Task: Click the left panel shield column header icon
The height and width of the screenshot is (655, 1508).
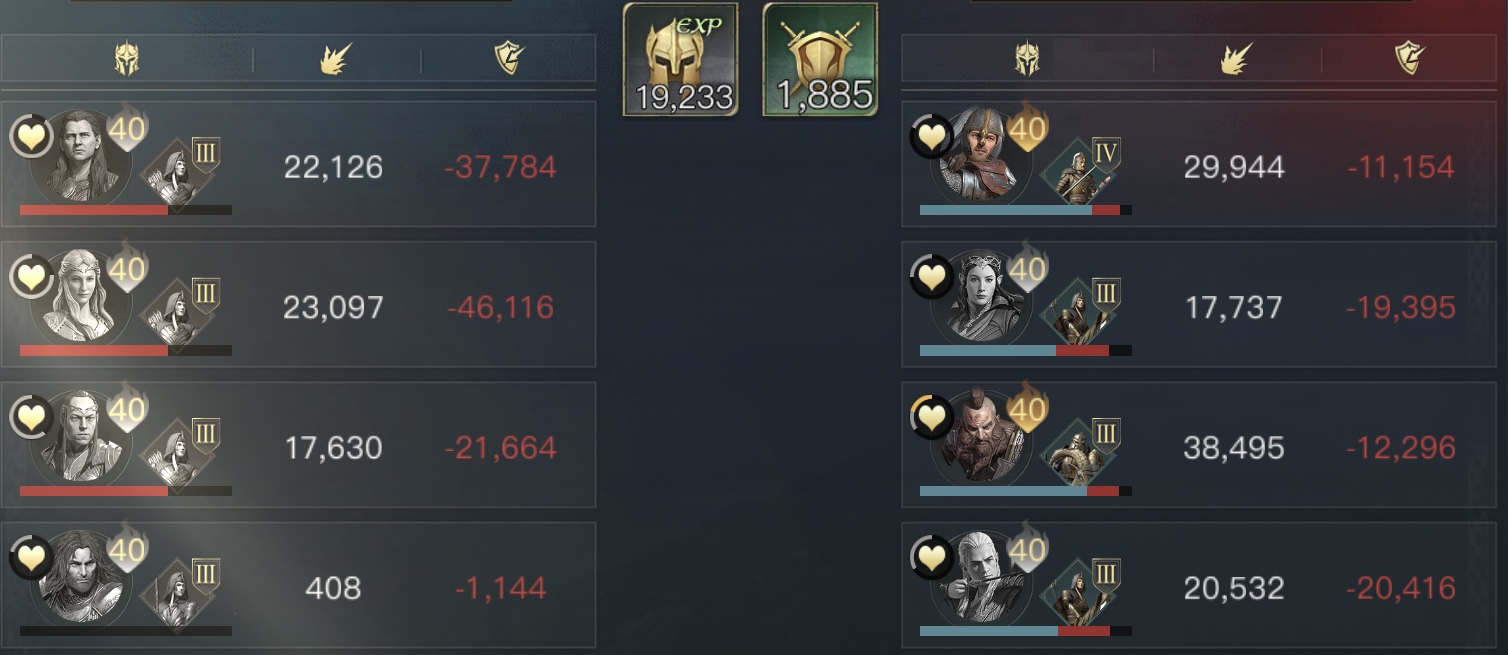Action: (x=510, y=60)
